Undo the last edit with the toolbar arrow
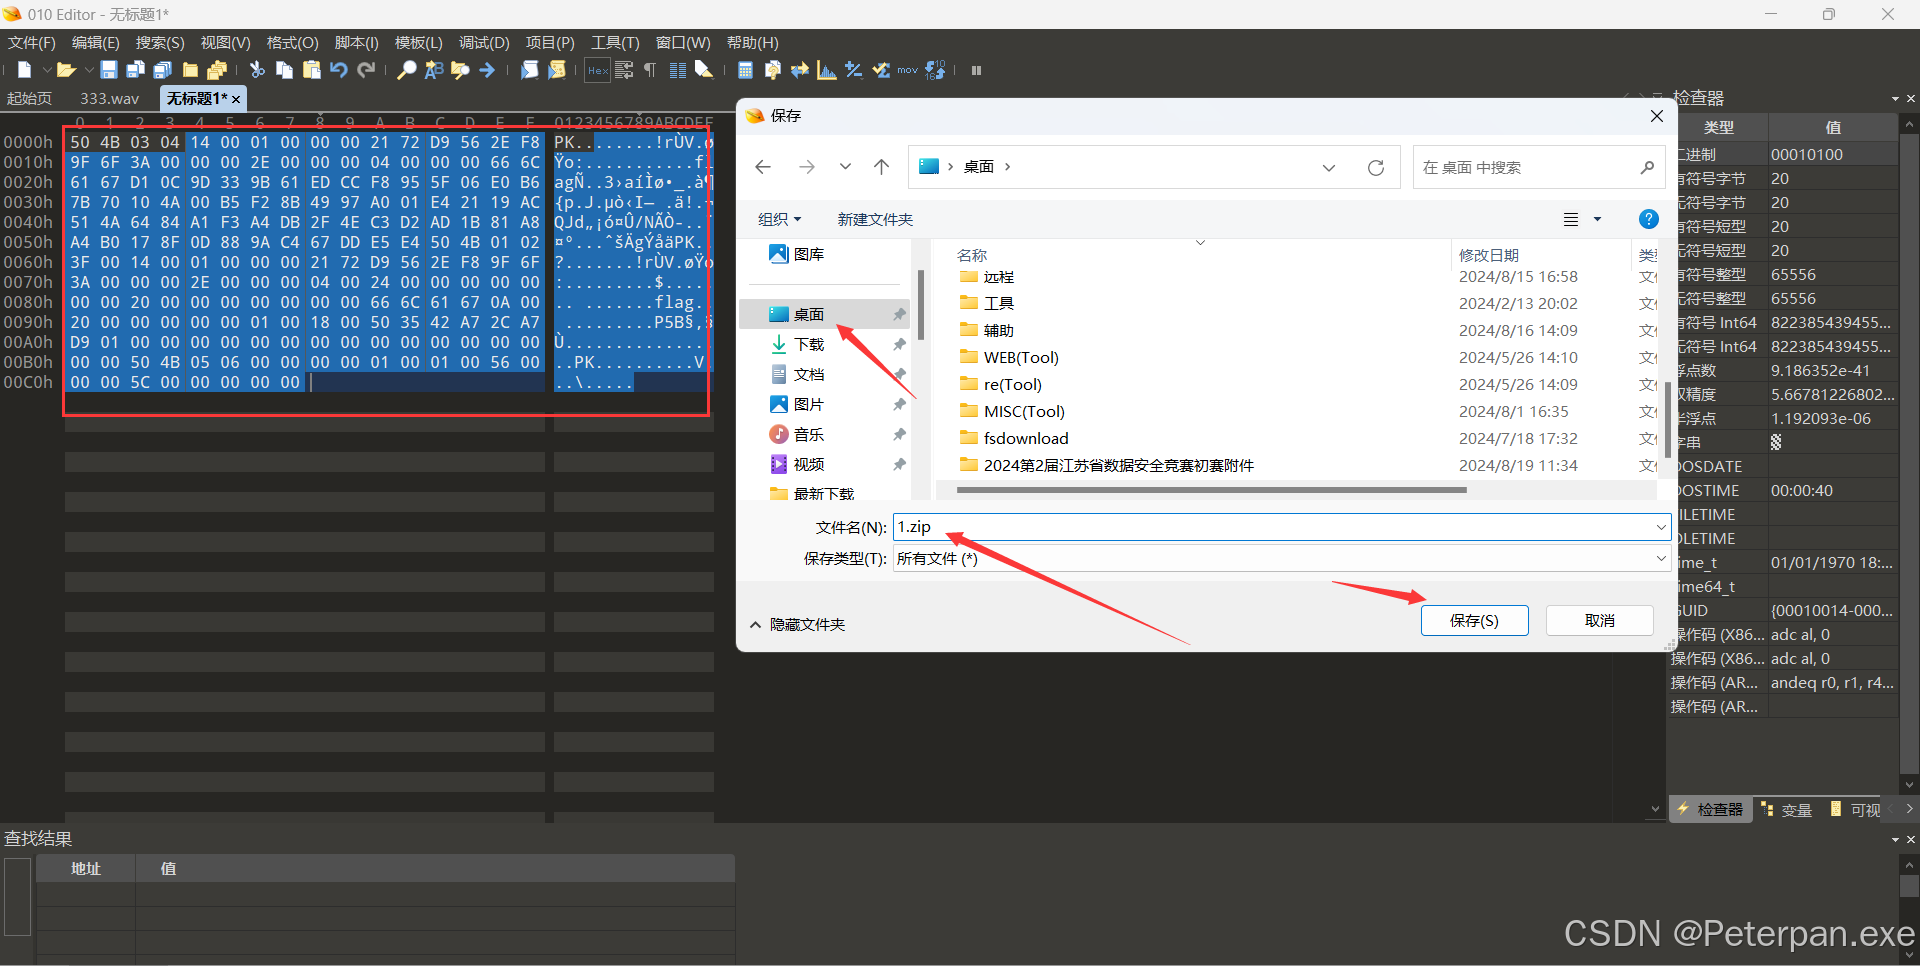This screenshot has height=966, width=1920. click(x=339, y=70)
